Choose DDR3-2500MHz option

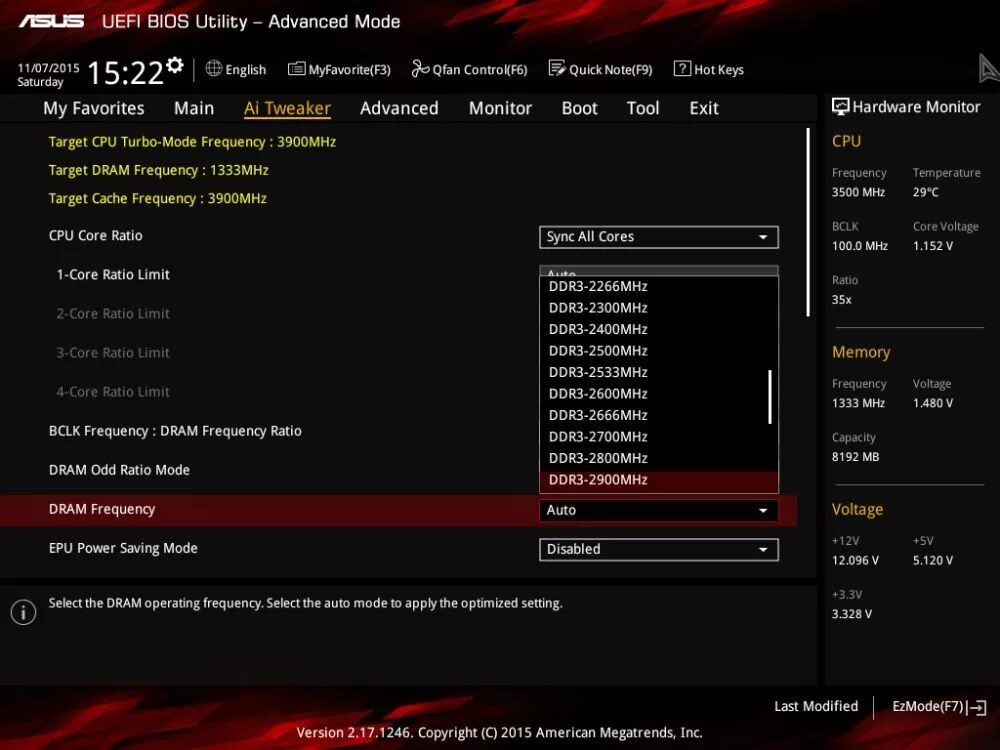point(659,351)
